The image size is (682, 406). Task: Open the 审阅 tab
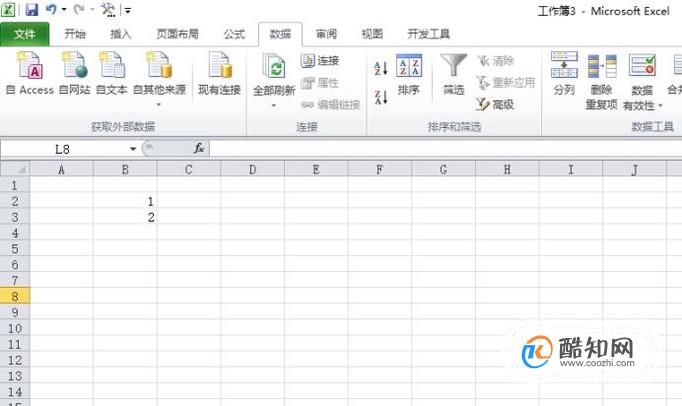[326, 34]
